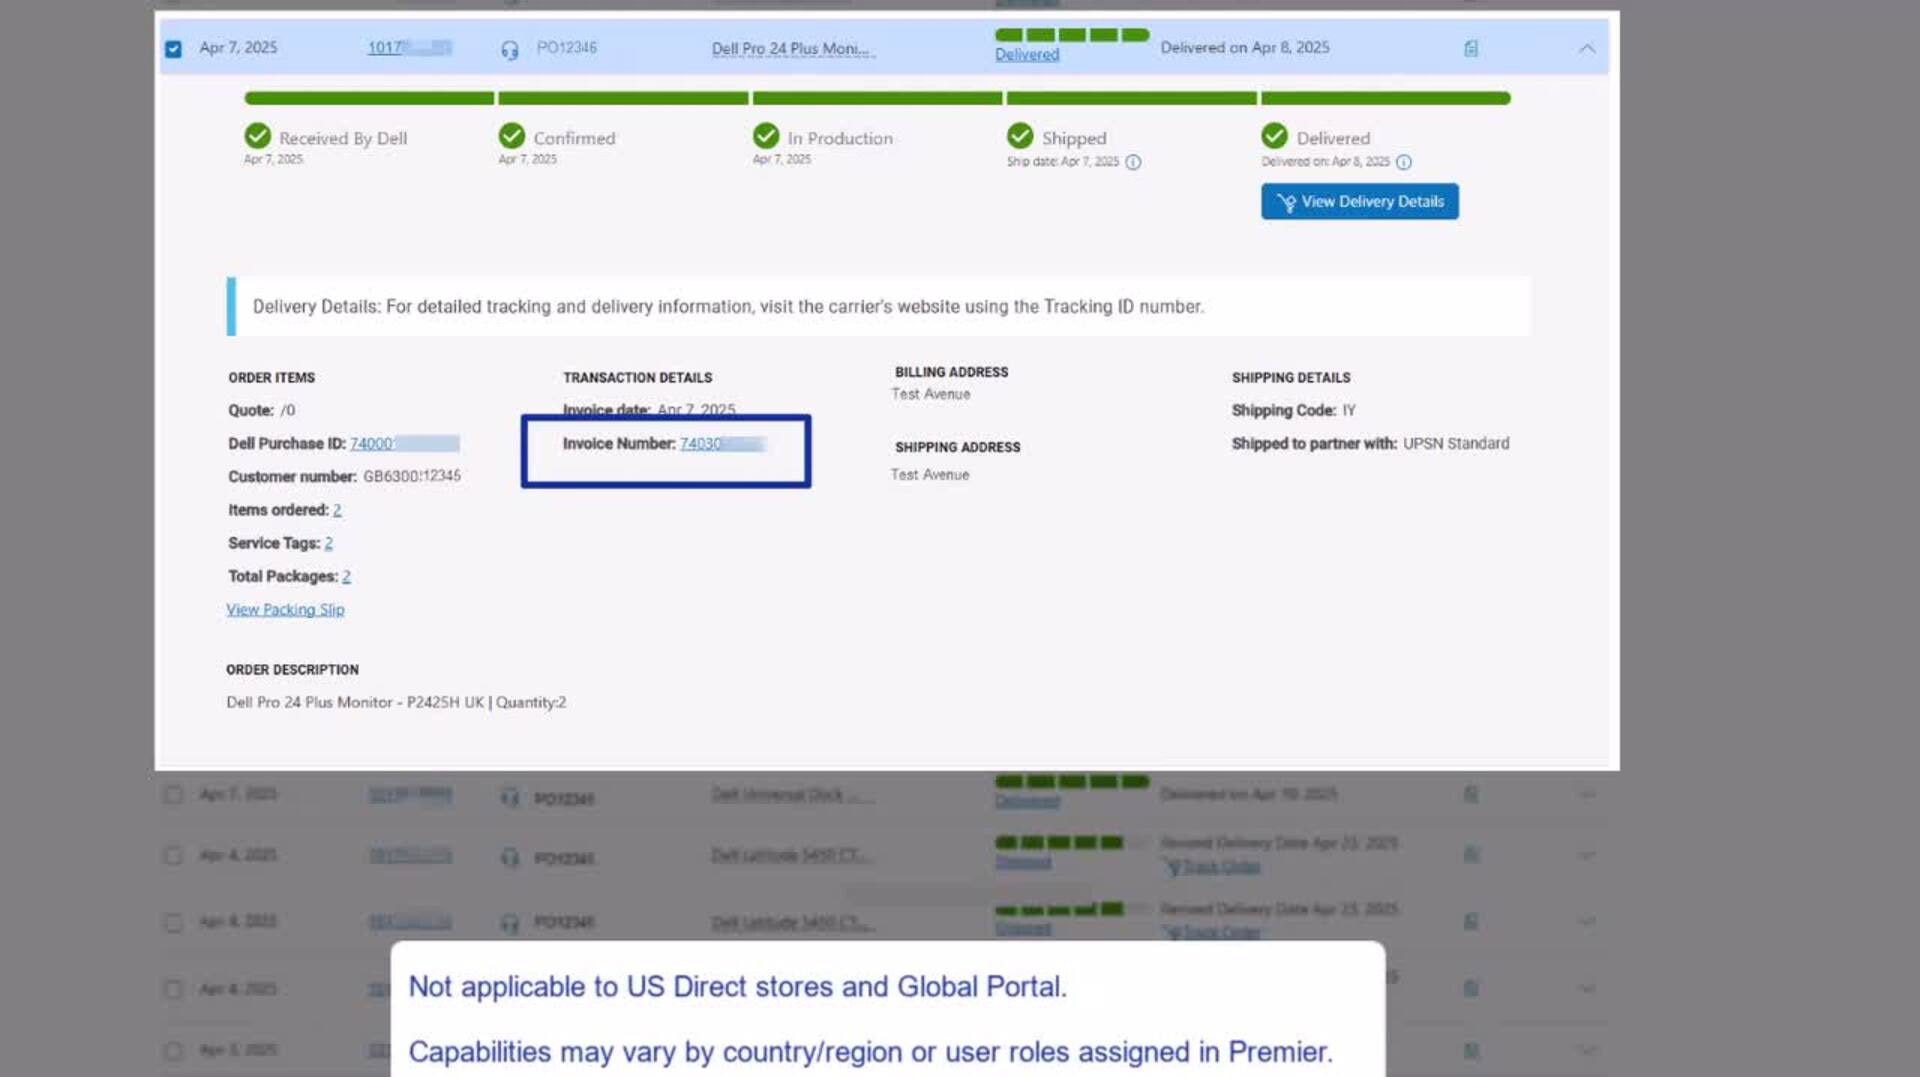Click the green progress bar above Delivered step
1920x1077 pixels.
[x=1385, y=98]
